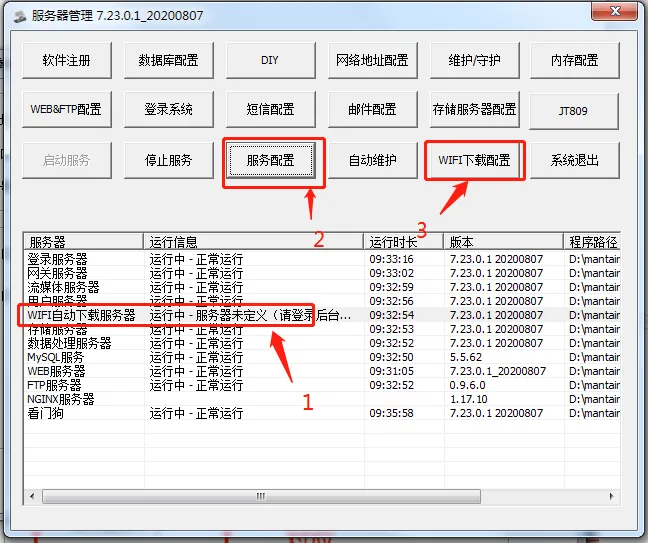Click the 程序路径 column header
The height and width of the screenshot is (543, 648).
coord(592,242)
